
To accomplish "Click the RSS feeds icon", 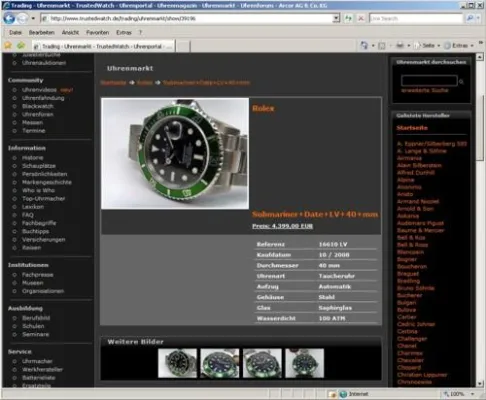I will coord(382,46).
